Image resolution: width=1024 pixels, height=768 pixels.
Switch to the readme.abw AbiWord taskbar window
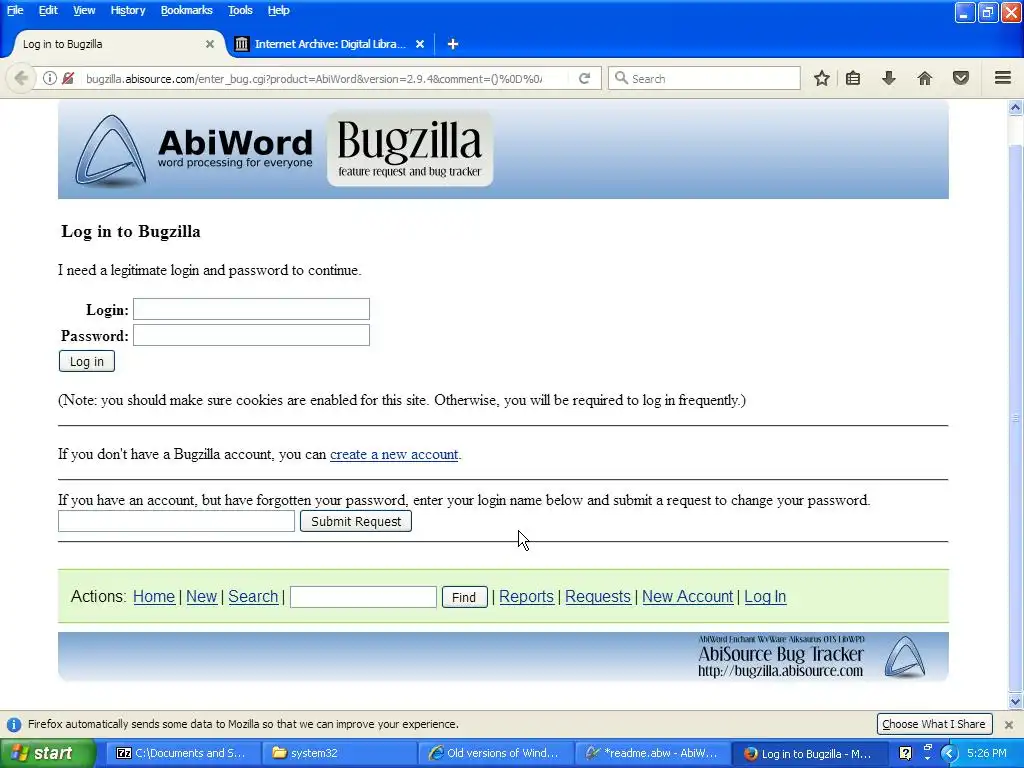tap(652, 753)
